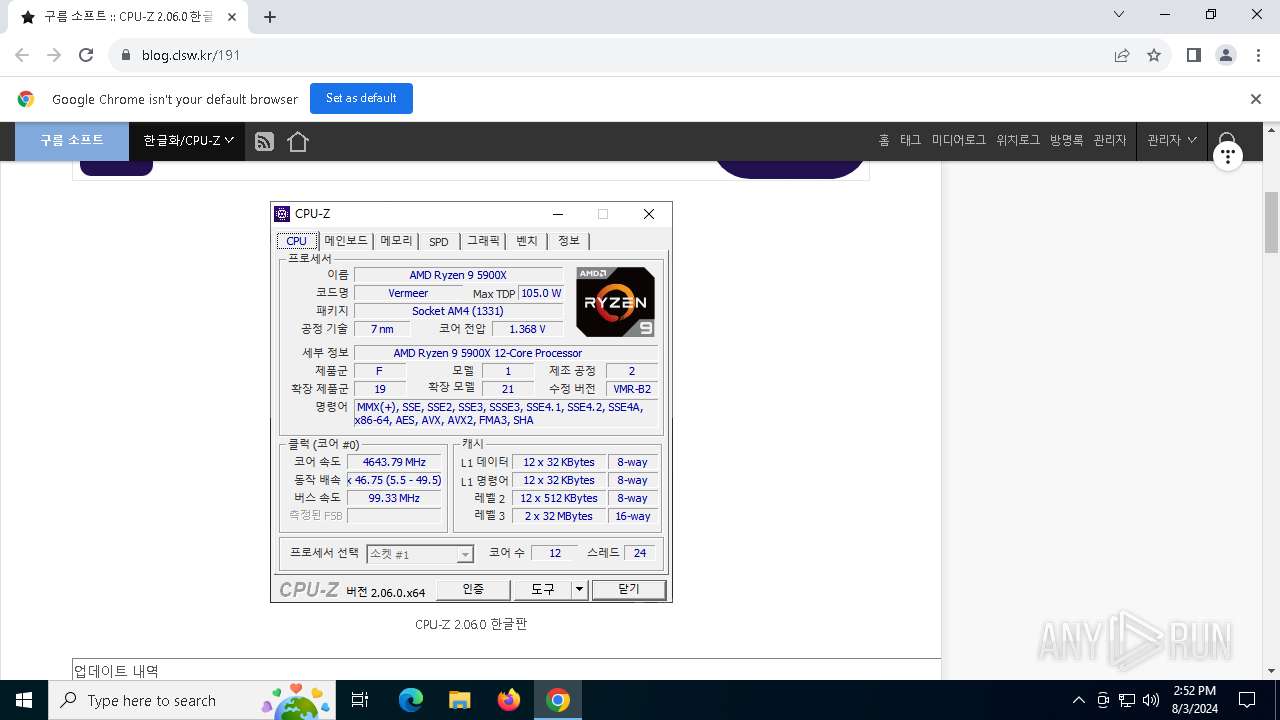Open the 관리자 link next to 방명록

pos(1110,141)
